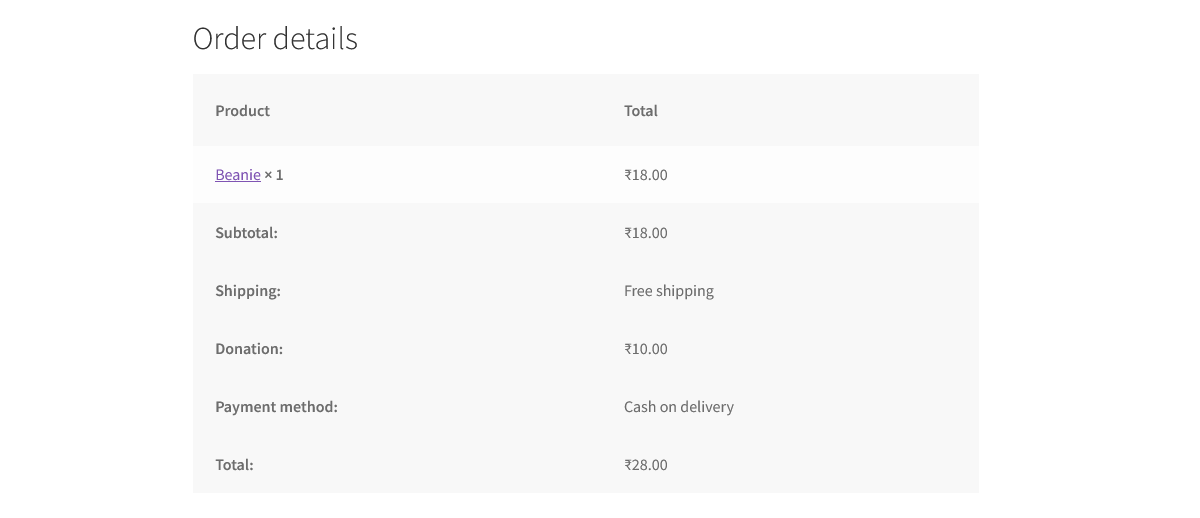
Task: Click the Beanie row ₹18.00 price
Action: click(645, 175)
